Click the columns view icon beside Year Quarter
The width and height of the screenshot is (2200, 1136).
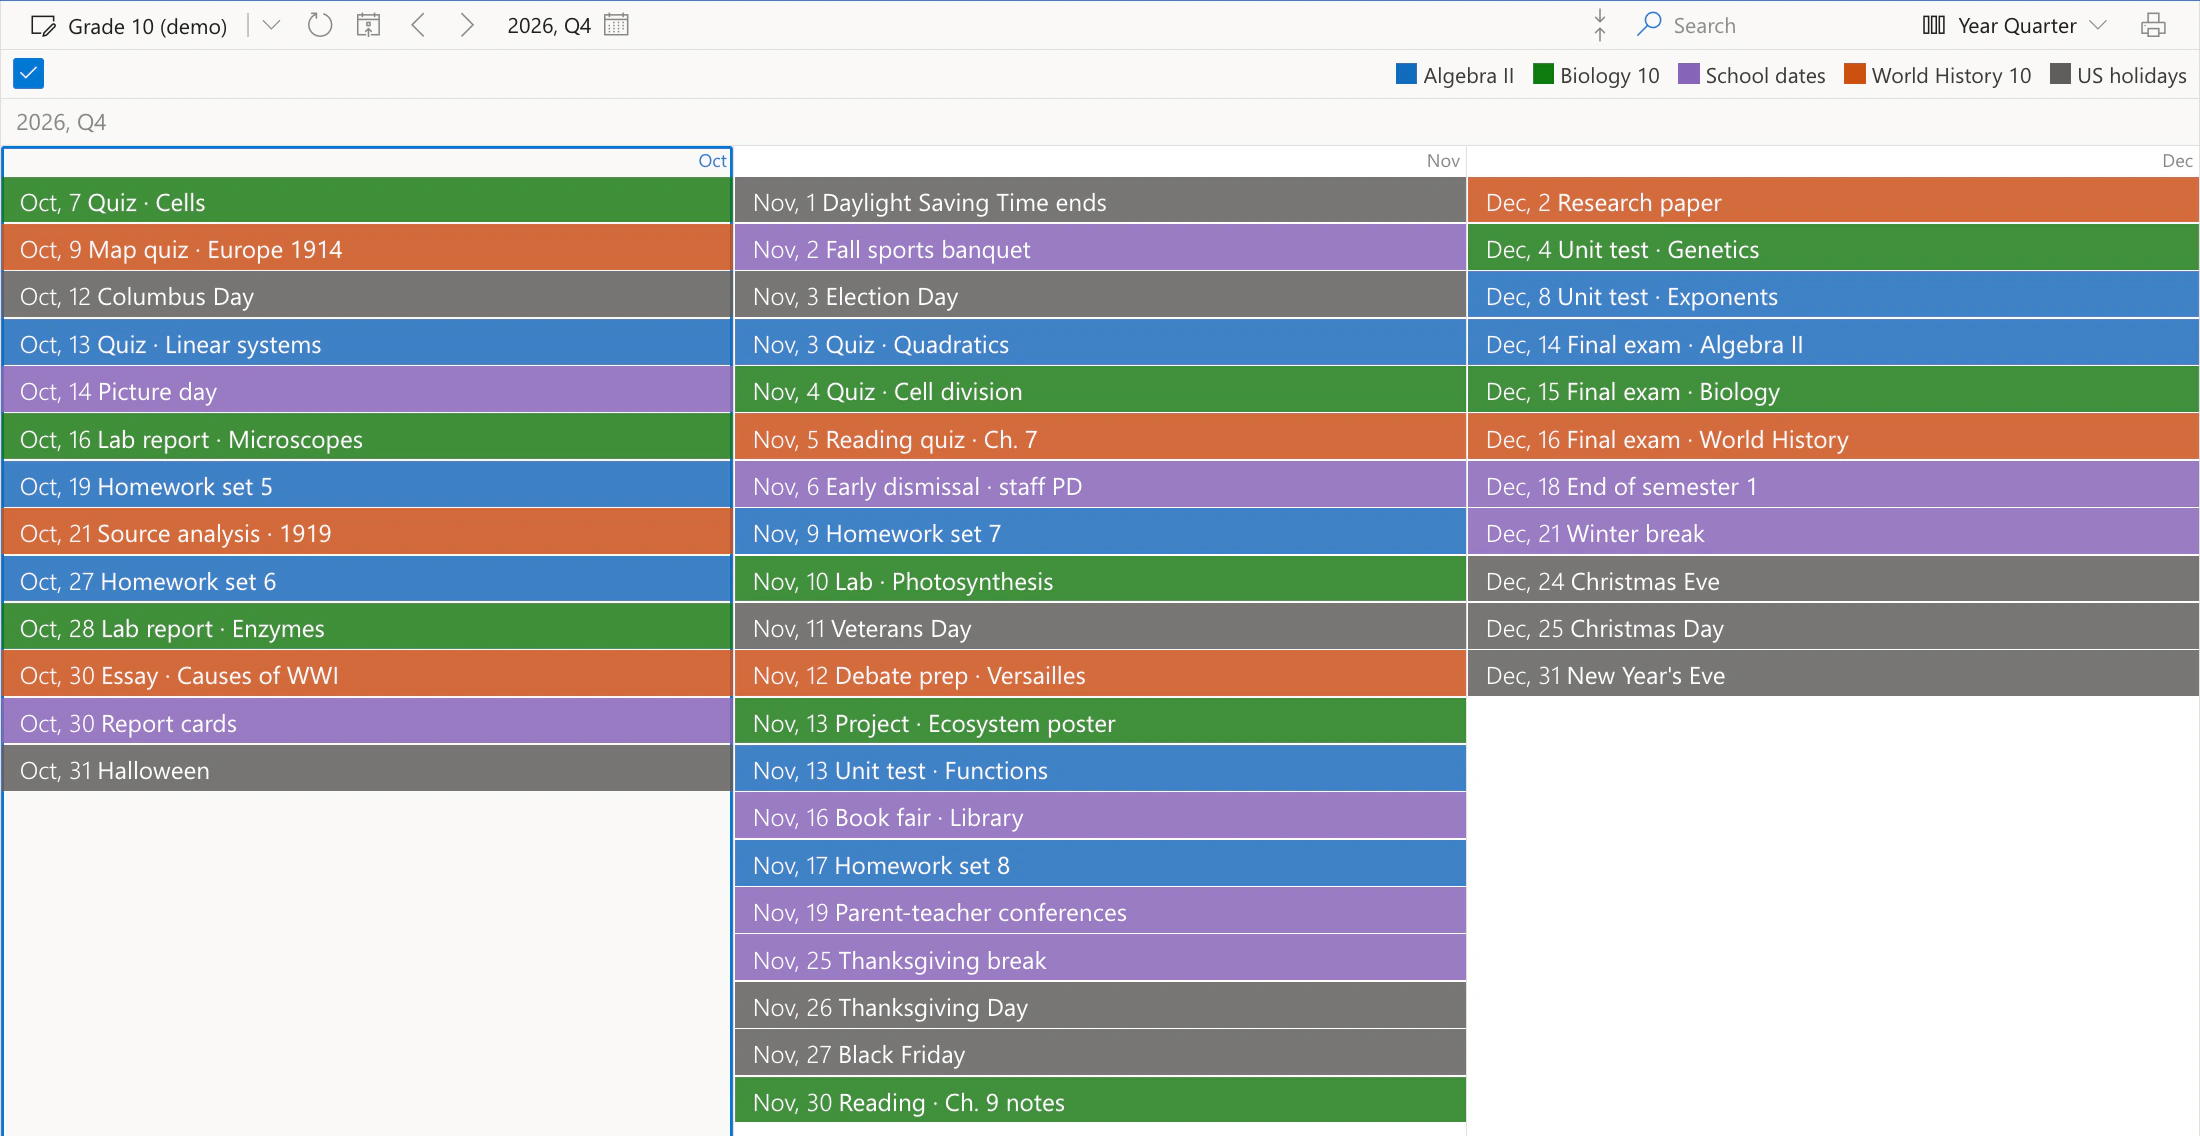click(1933, 26)
